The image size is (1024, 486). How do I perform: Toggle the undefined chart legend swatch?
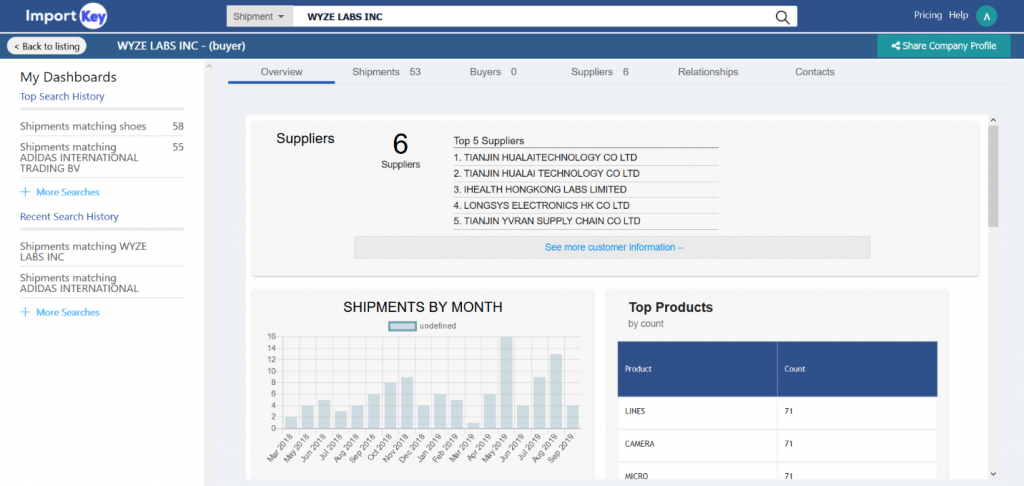point(402,326)
